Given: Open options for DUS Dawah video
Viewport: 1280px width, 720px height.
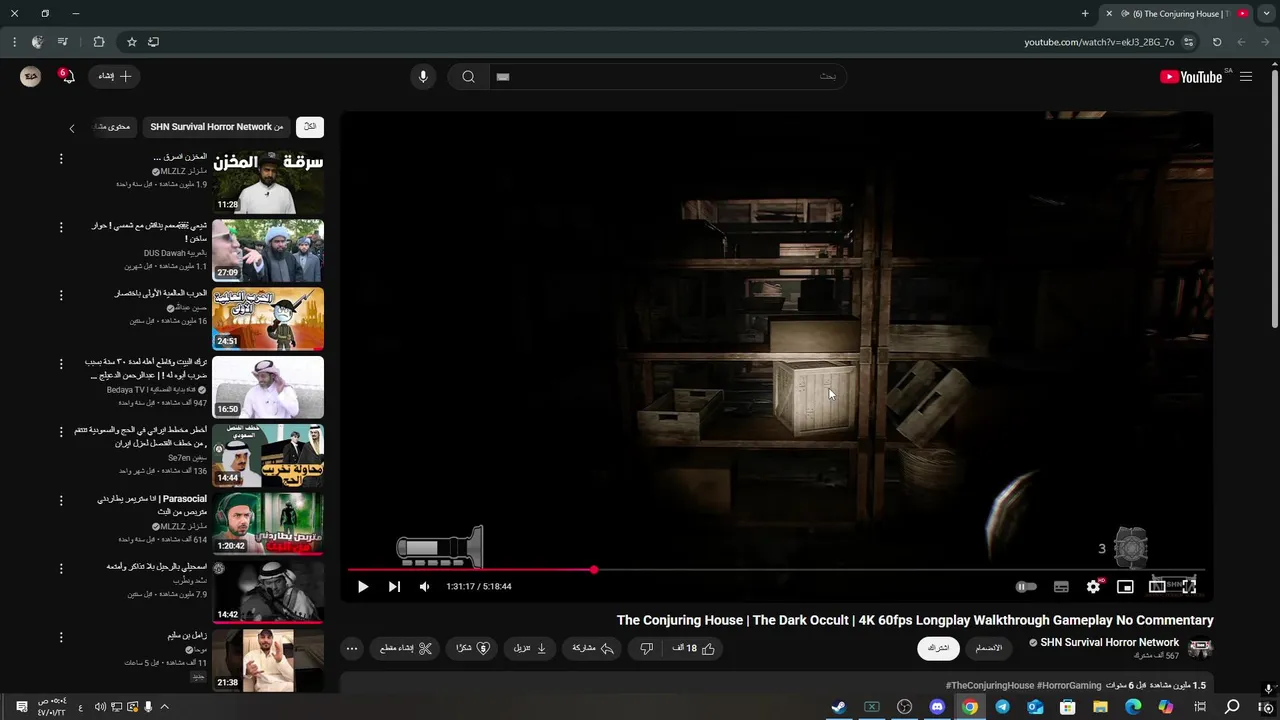Looking at the screenshot, I should (61, 227).
